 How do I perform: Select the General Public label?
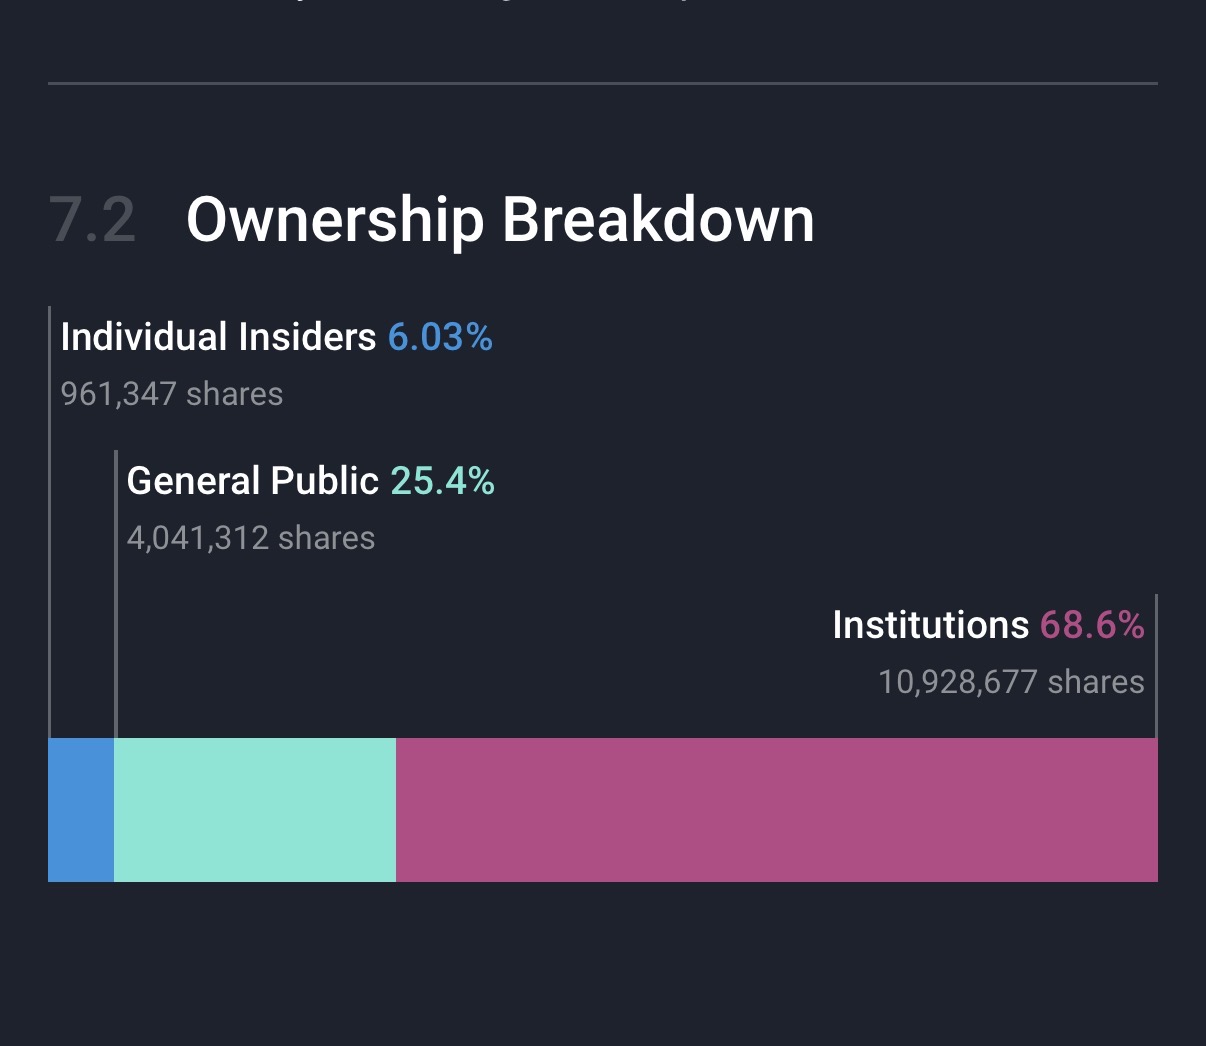click(252, 481)
